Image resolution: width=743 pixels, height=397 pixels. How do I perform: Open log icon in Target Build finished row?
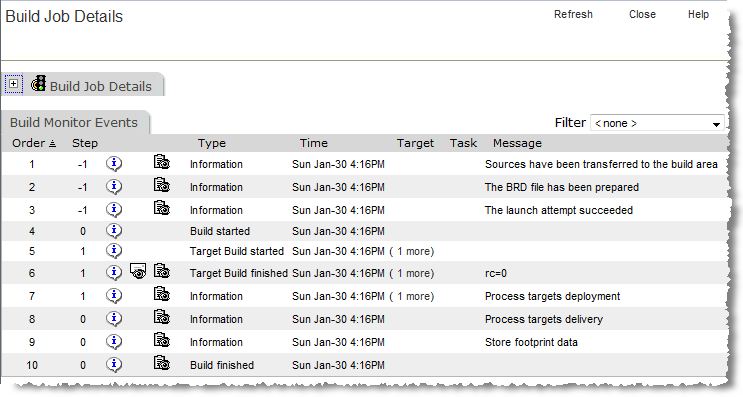(x=162, y=271)
